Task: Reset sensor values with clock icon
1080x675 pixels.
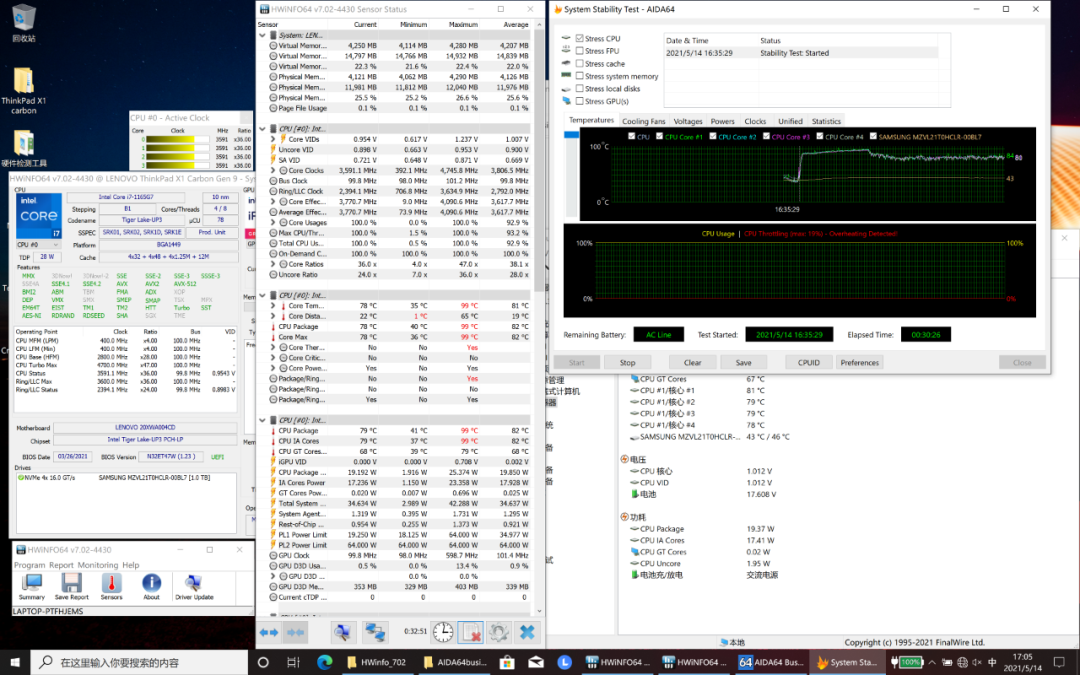Action: pyautogui.click(x=444, y=632)
